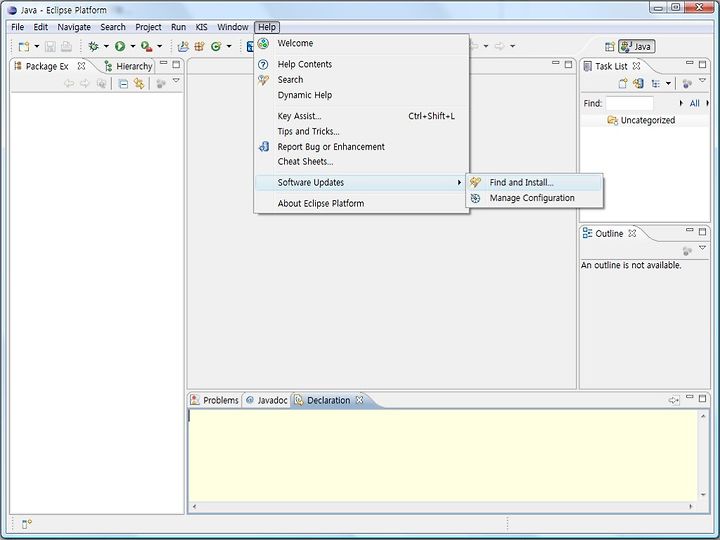
Task: Click the New wizard toolbar icon
Action: click(24, 46)
